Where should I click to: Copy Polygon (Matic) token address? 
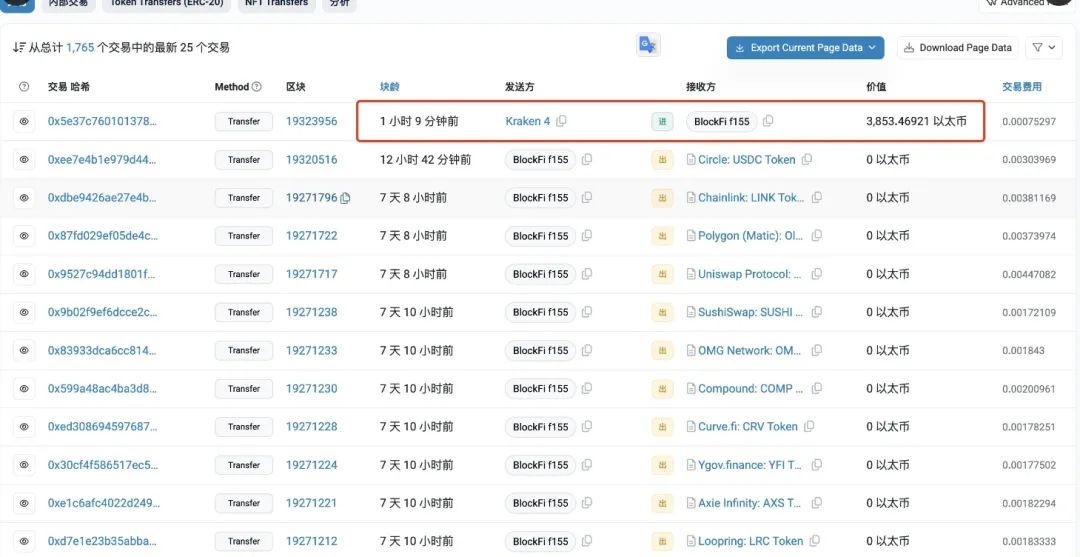816,236
